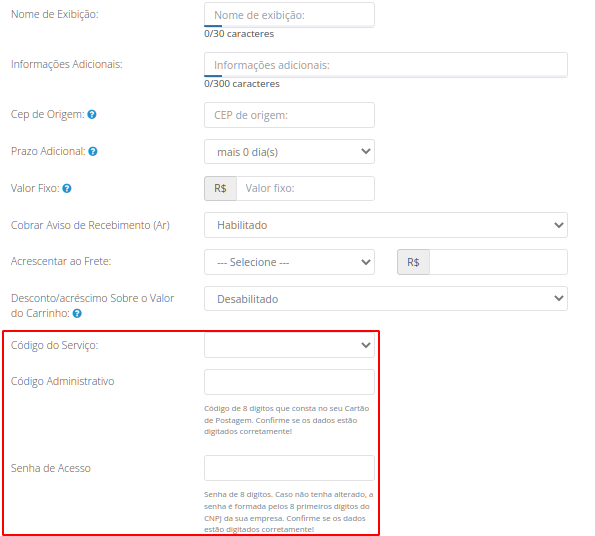
Task: Click the Nome de exibição input field
Action: click(x=289, y=15)
